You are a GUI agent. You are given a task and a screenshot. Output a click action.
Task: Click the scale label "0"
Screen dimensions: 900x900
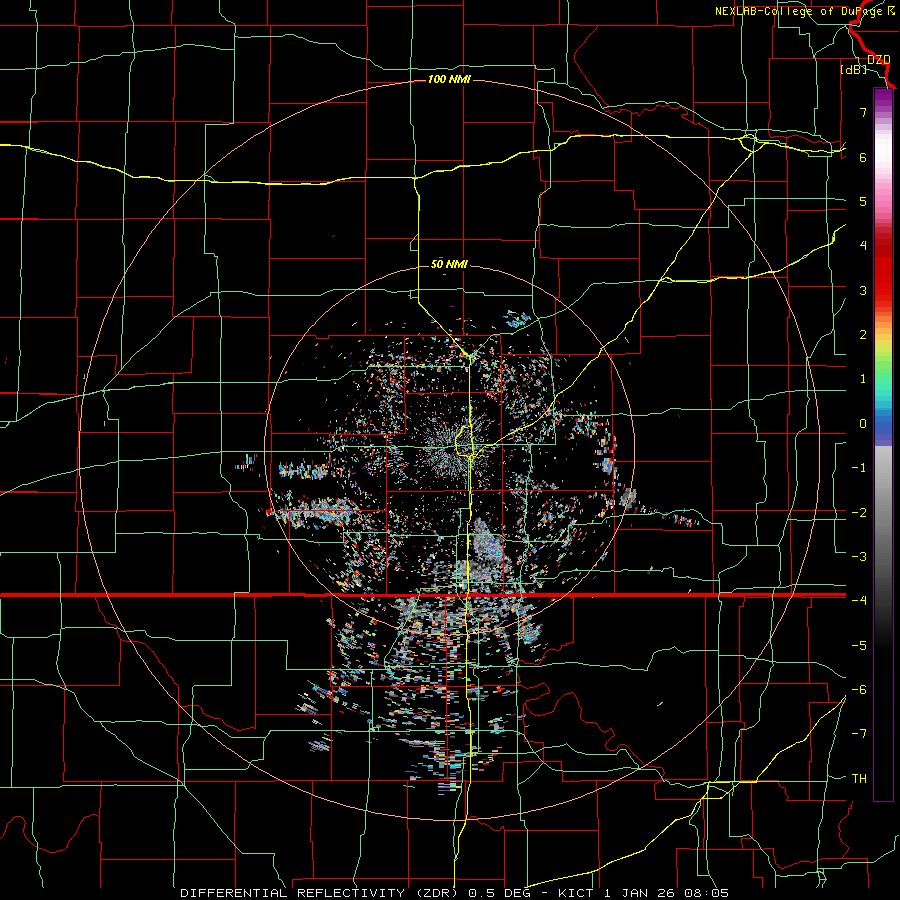click(863, 423)
